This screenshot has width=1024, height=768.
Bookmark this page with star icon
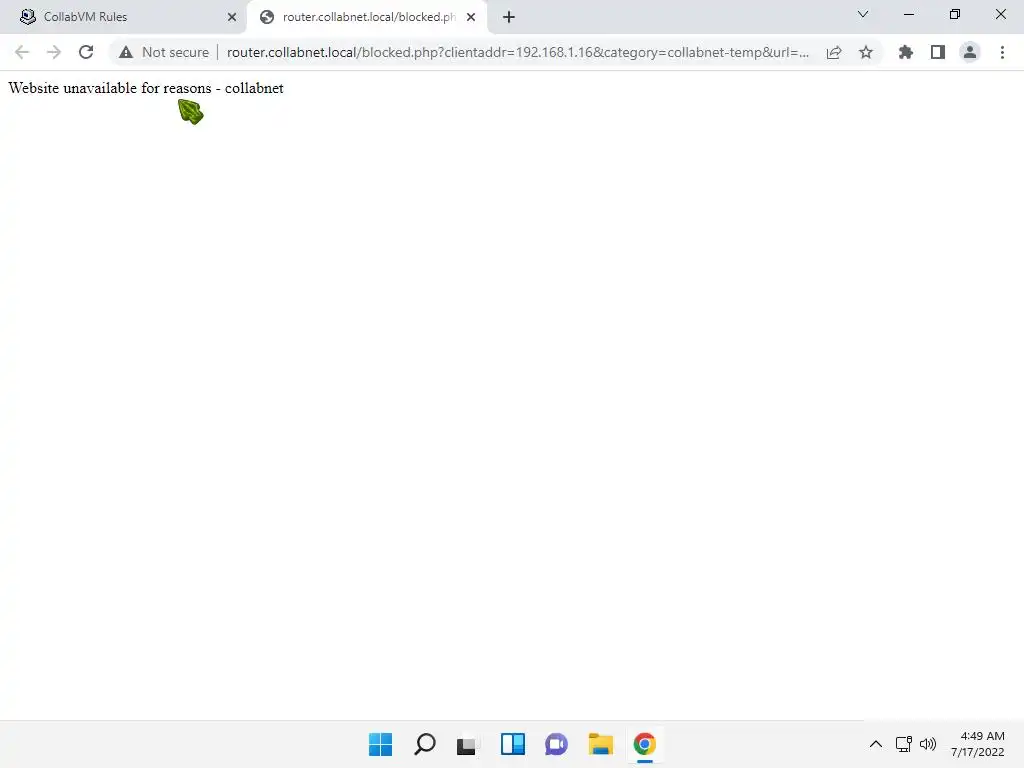pos(865,52)
